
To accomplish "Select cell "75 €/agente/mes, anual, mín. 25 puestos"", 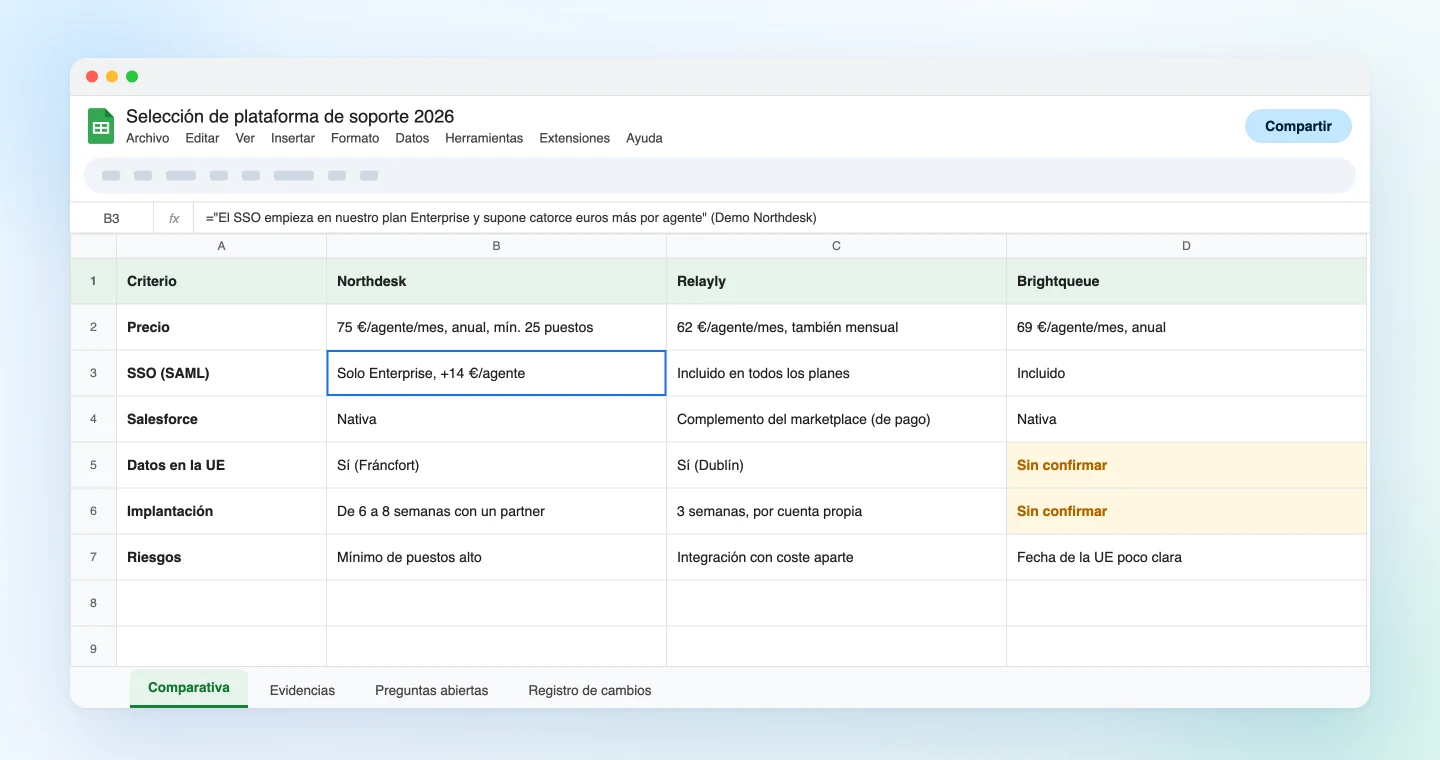I will point(497,327).
